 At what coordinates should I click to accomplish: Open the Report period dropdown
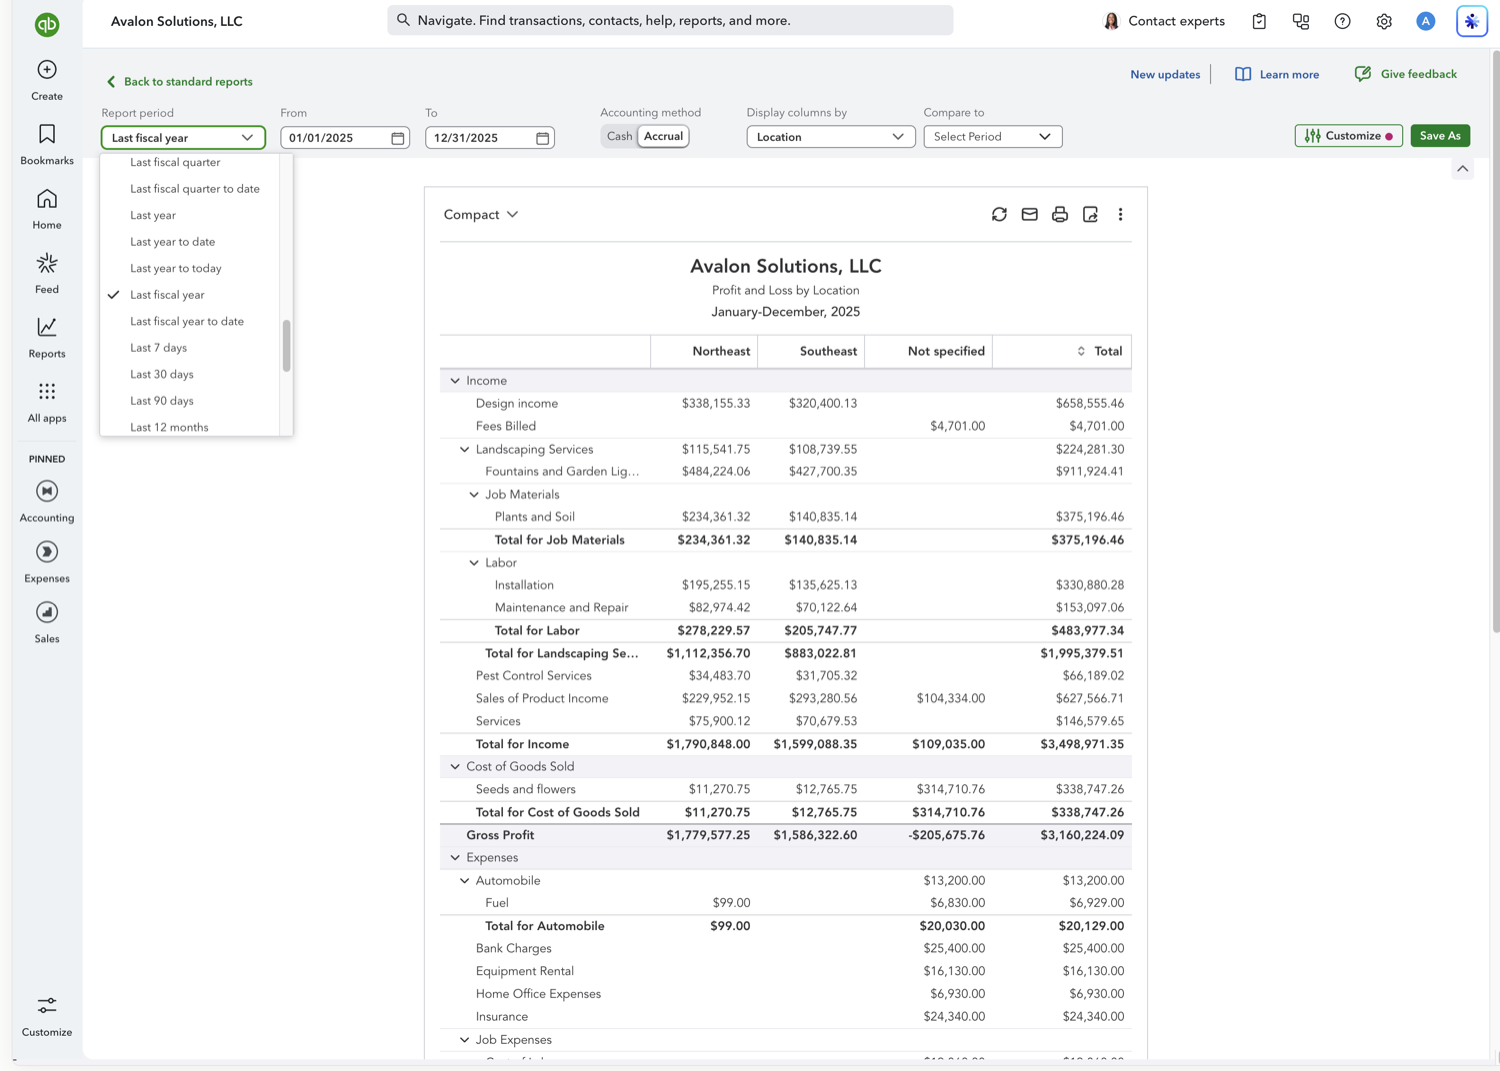pos(183,137)
